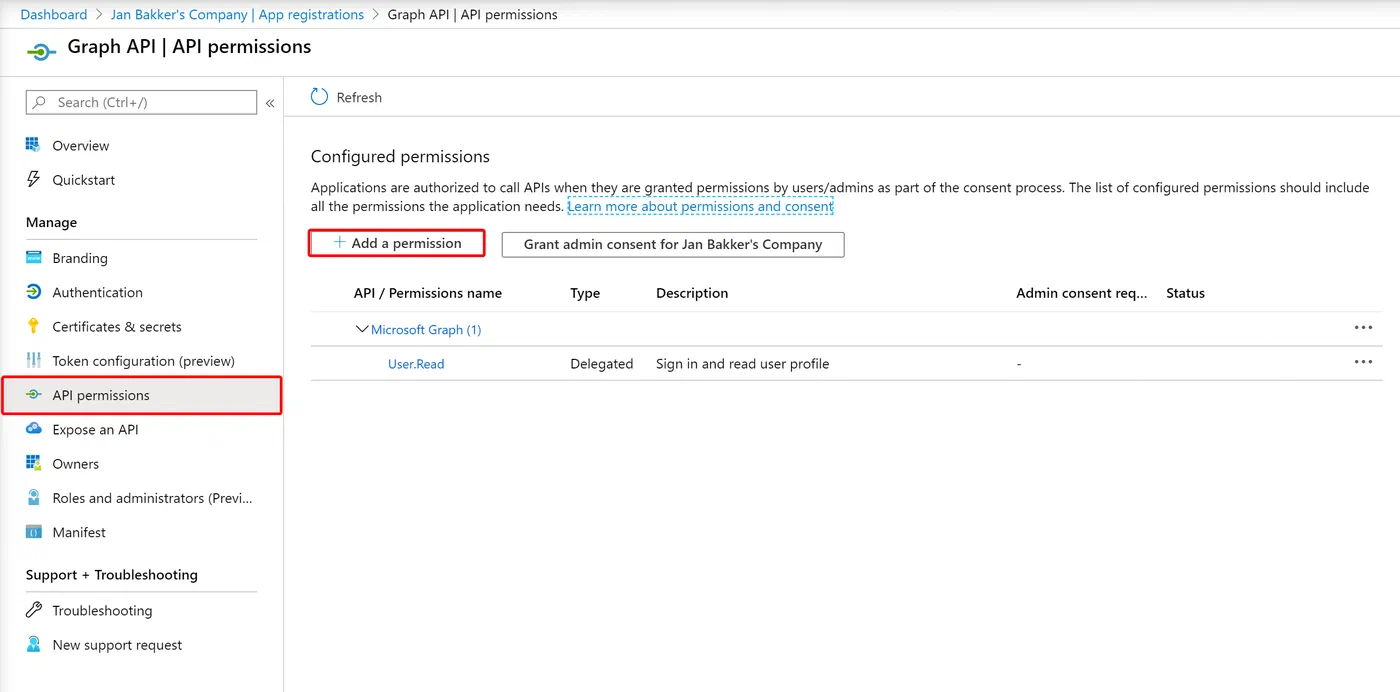Viewport: 1400px width, 692px height.
Task: Open Learn more about permissions and consent
Action: tap(700, 206)
